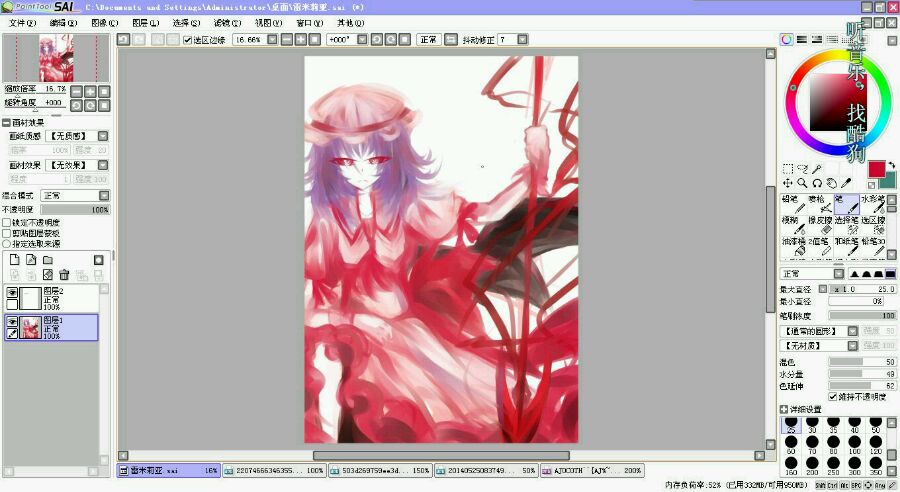Rotate the canvas counter-clockwise in the toolbar
The width and height of the screenshot is (900, 492).
pyautogui.click(x=377, y=40)
